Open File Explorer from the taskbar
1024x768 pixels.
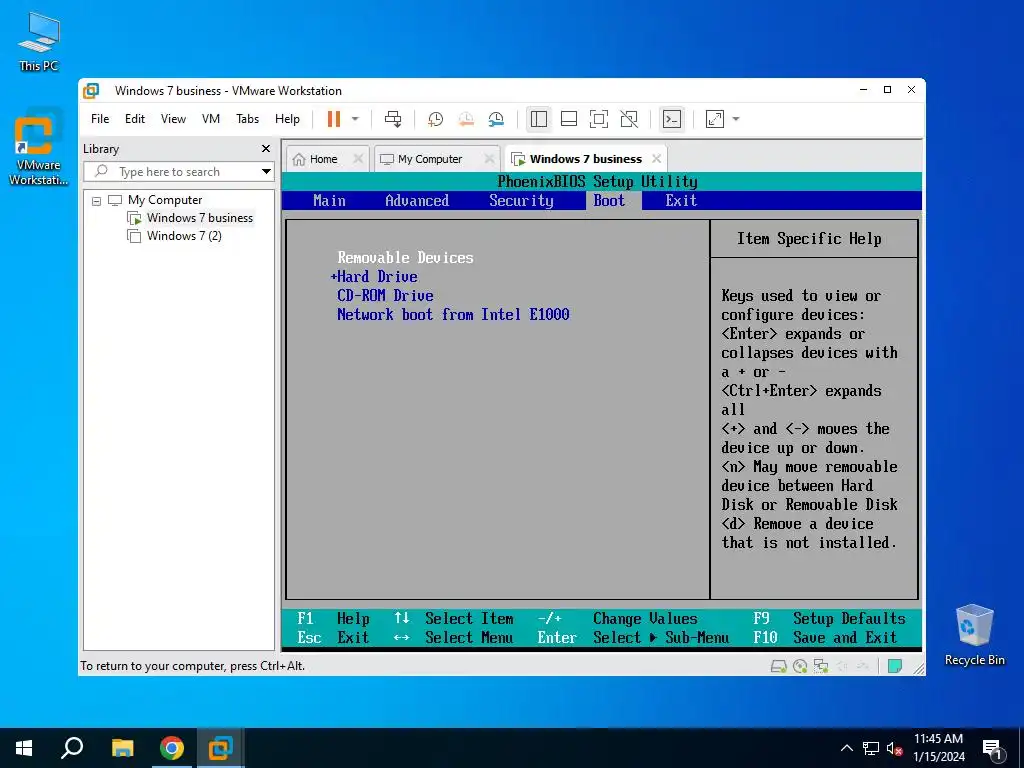pos(122,748)
